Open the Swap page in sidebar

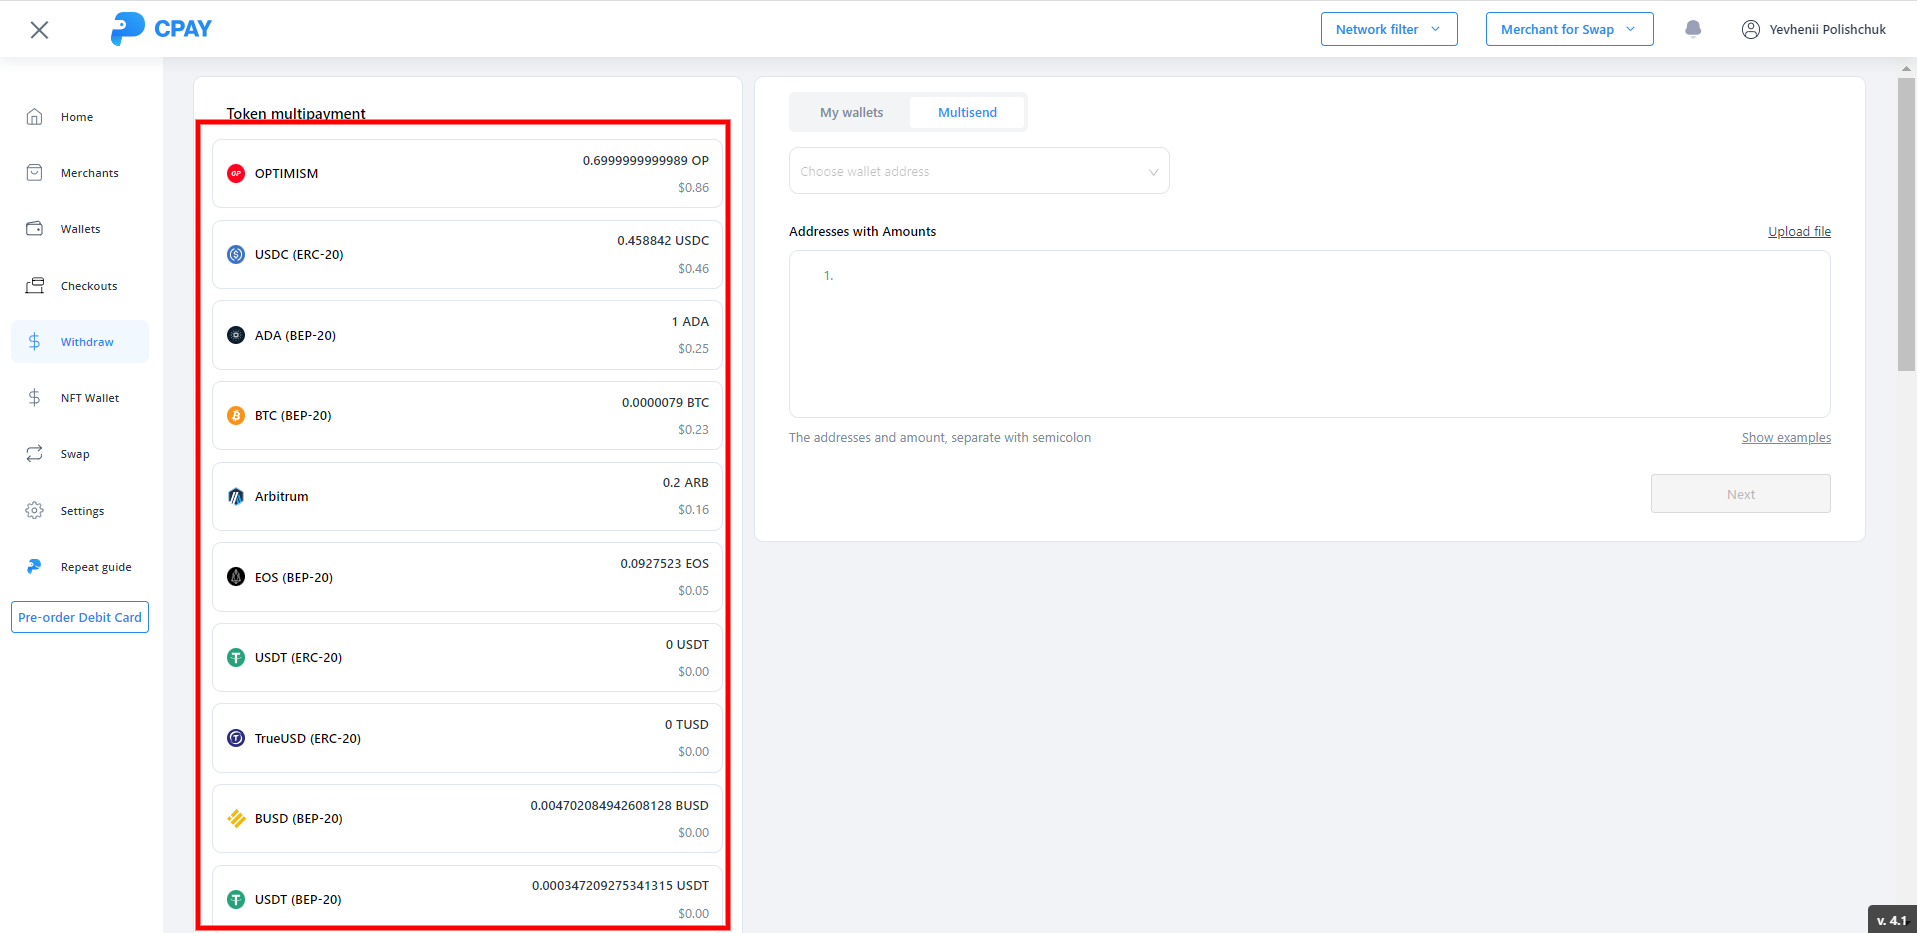[x=74, y=454]
